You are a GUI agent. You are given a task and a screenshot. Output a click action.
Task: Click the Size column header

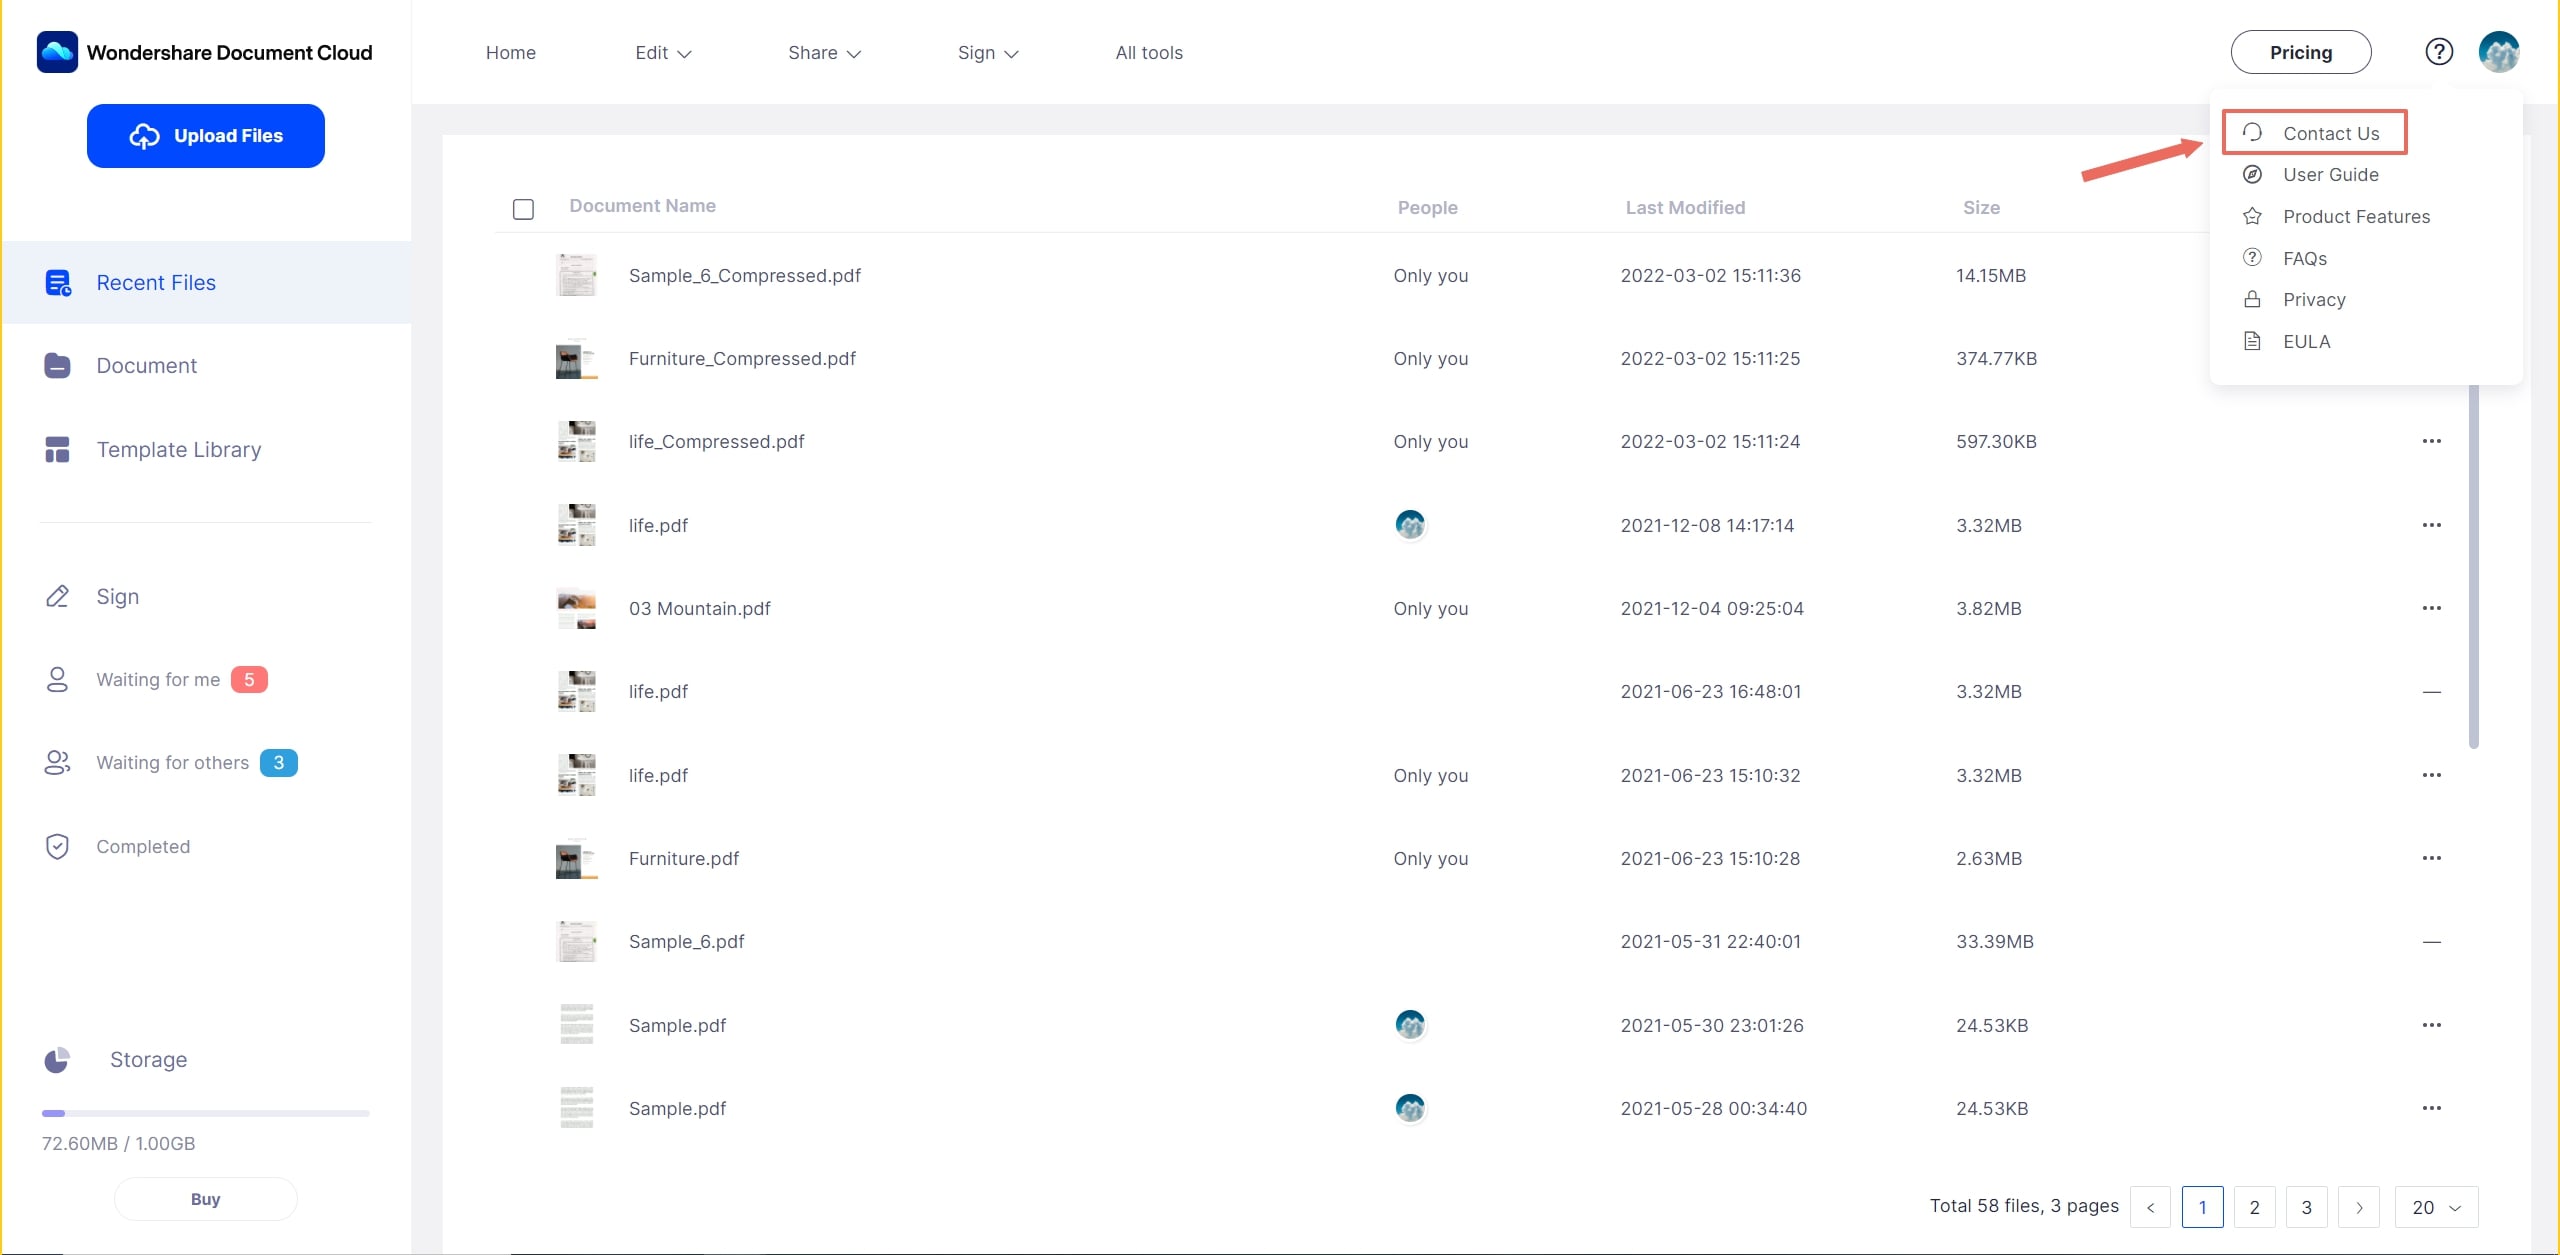1981,208
